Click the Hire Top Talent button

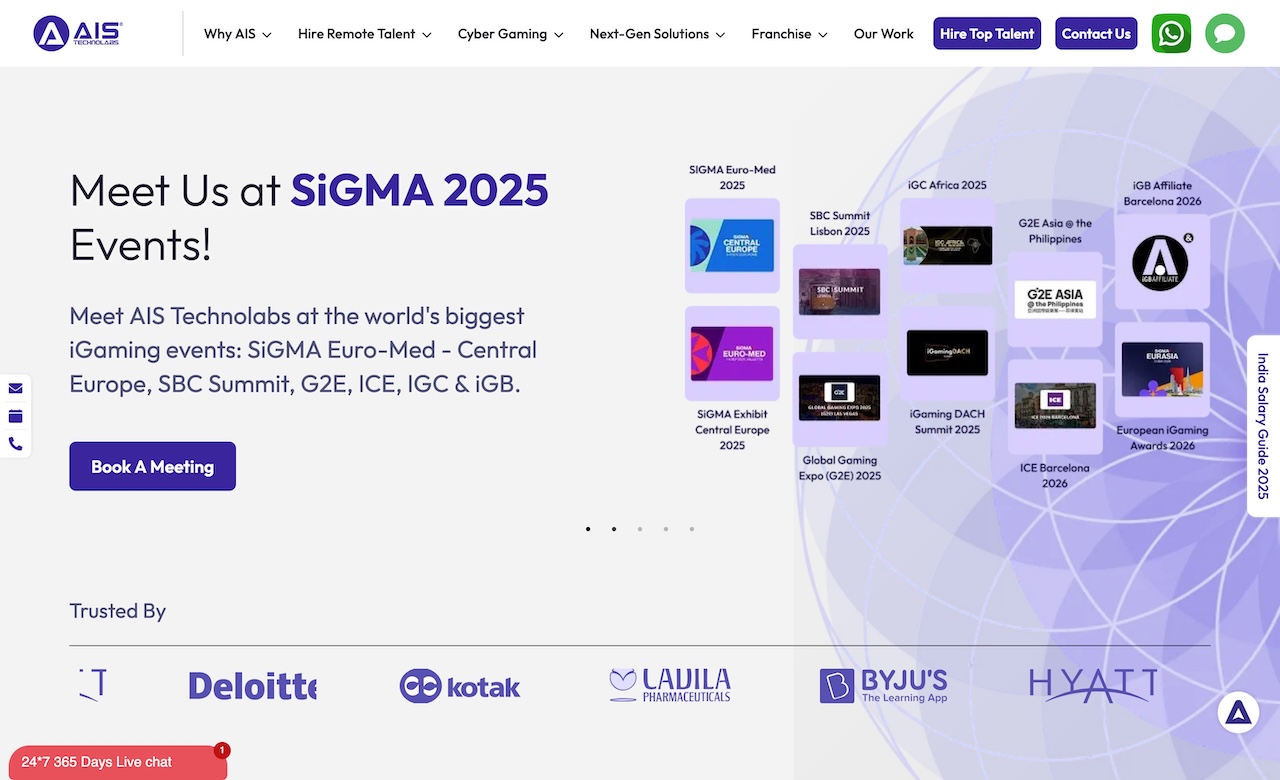coord(987,34)
